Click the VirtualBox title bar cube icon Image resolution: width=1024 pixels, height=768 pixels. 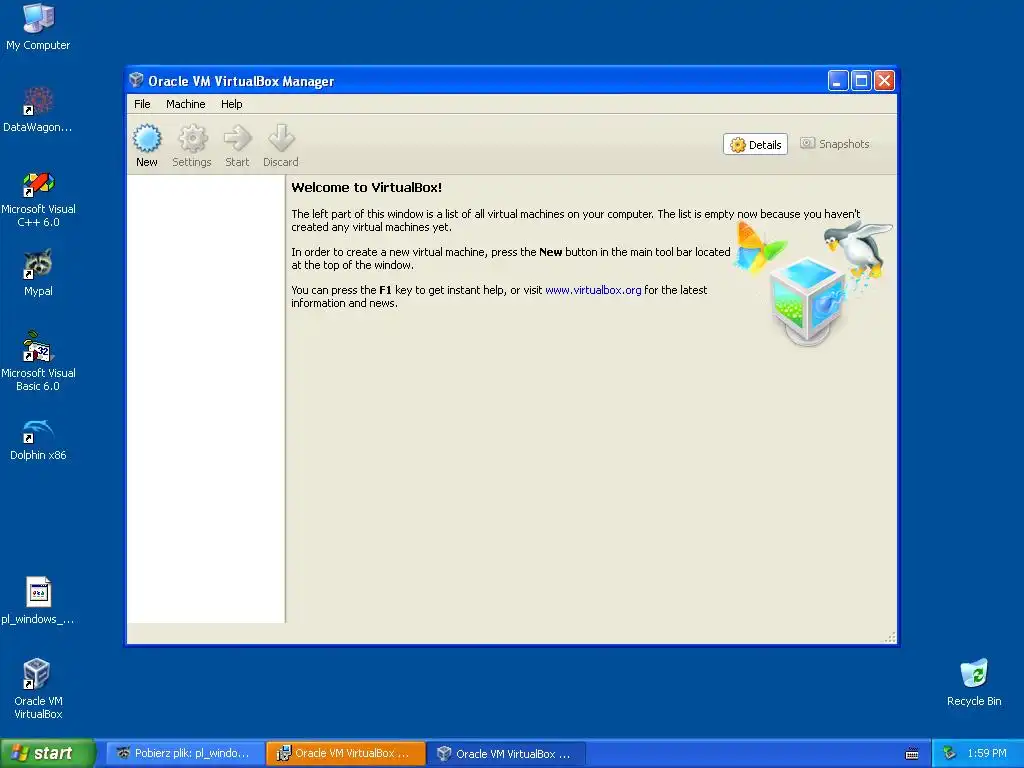tap(136, 80)
